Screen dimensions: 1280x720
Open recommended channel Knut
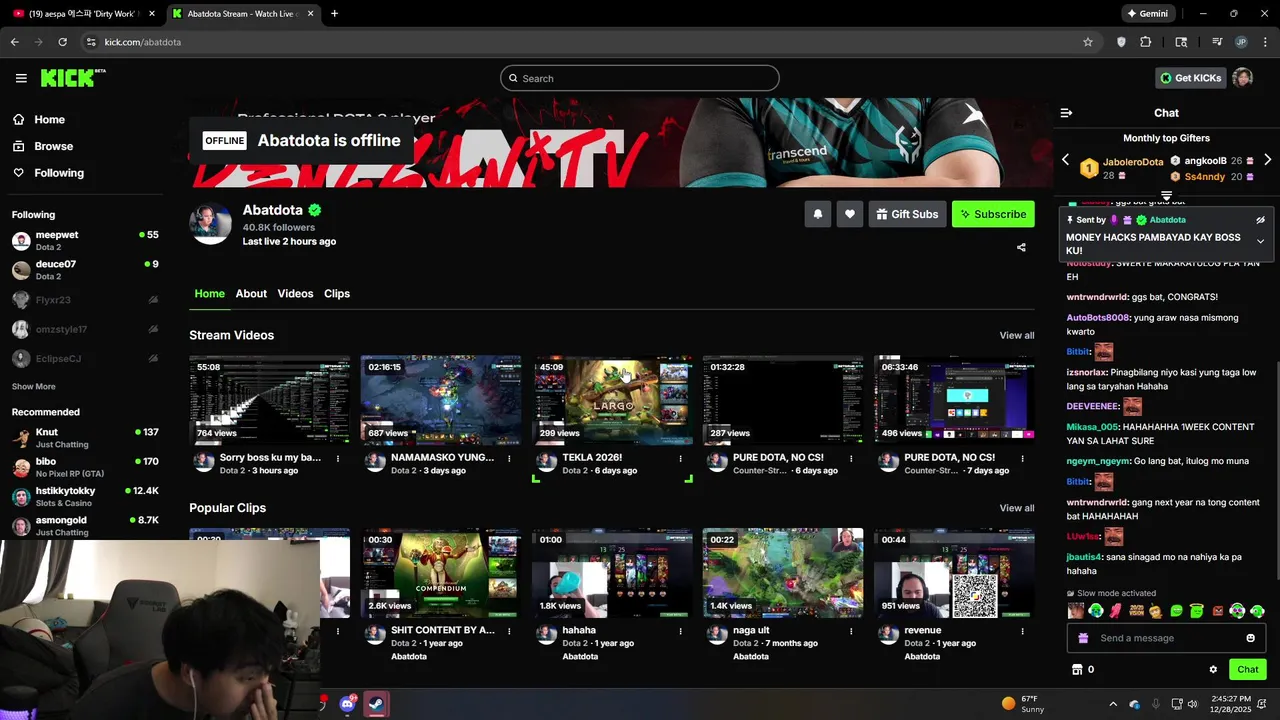pyautogui.click(x=85, y=437)
